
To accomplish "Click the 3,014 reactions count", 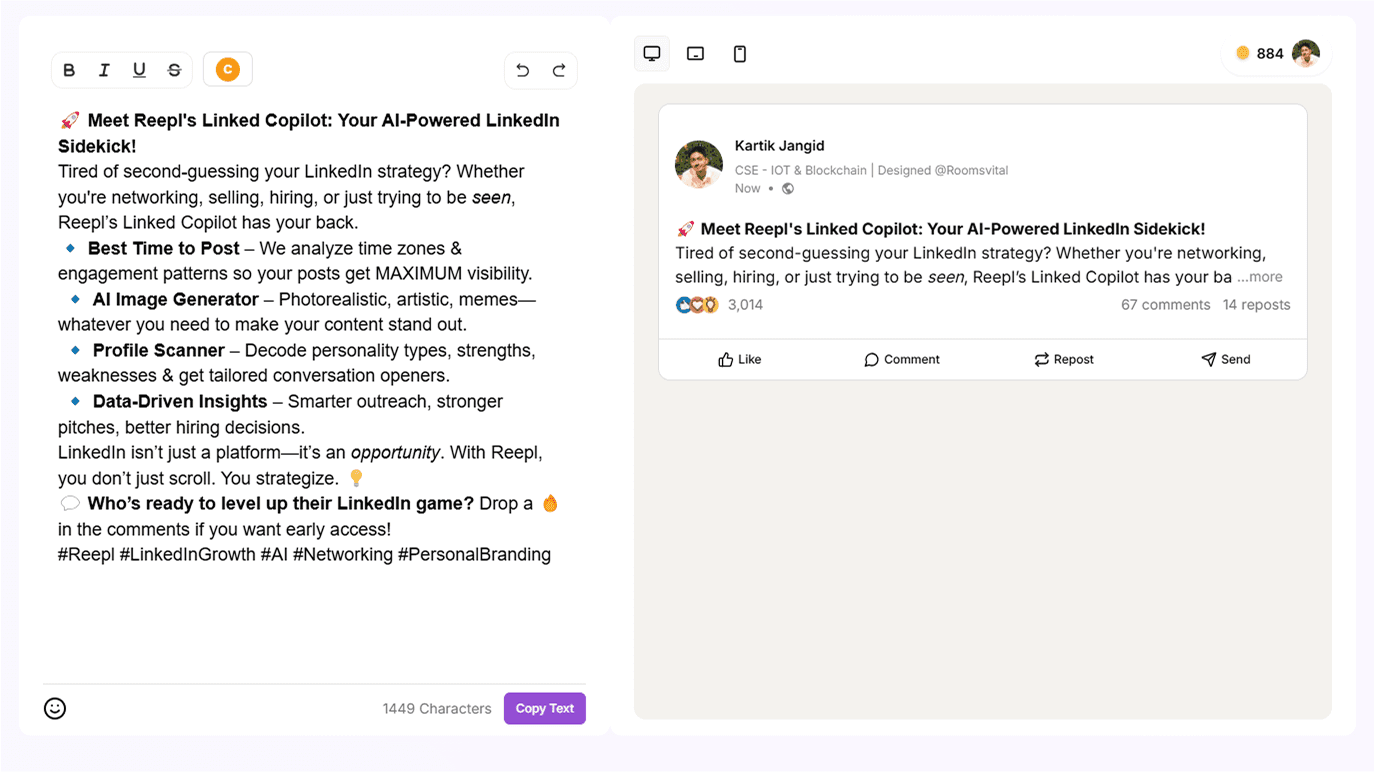I will point(745,305).
